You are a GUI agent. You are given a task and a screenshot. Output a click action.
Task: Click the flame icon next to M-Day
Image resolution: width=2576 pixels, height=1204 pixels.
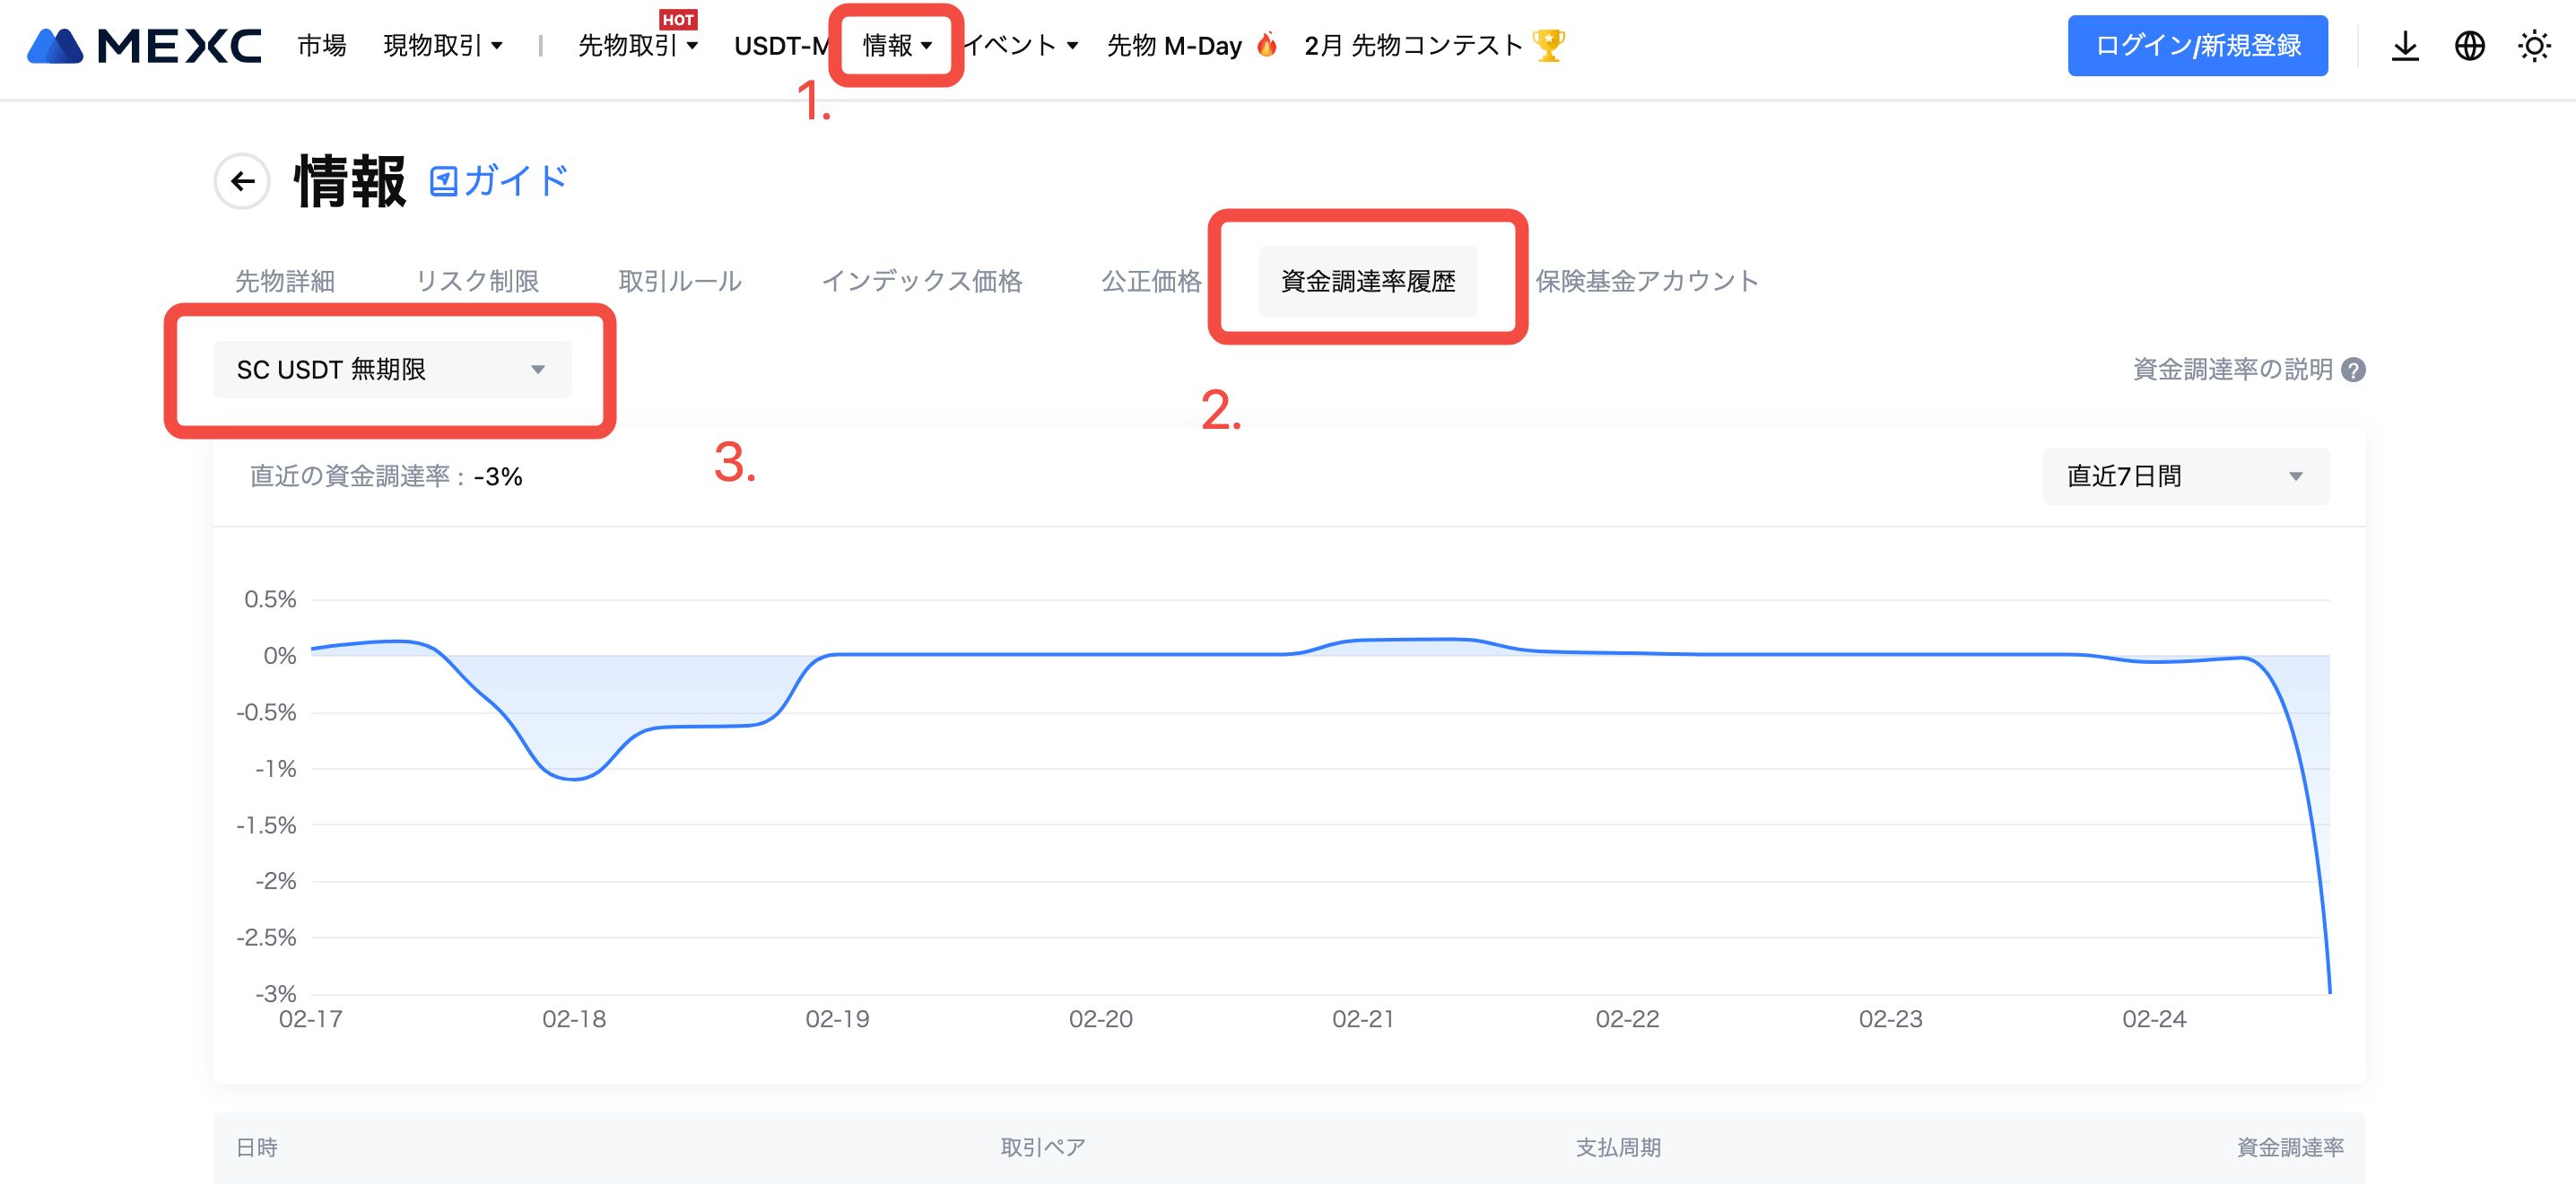[x=1266, y=45]
